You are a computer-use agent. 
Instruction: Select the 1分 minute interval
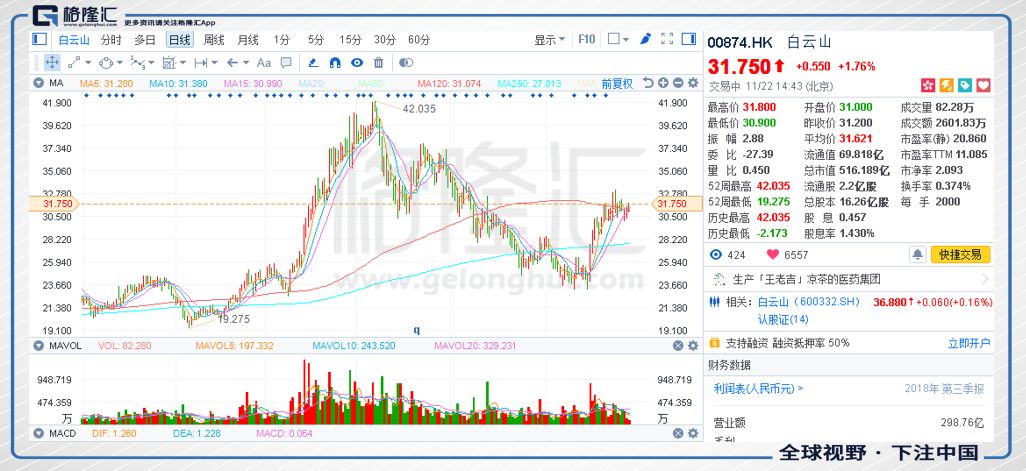[282, 40]
